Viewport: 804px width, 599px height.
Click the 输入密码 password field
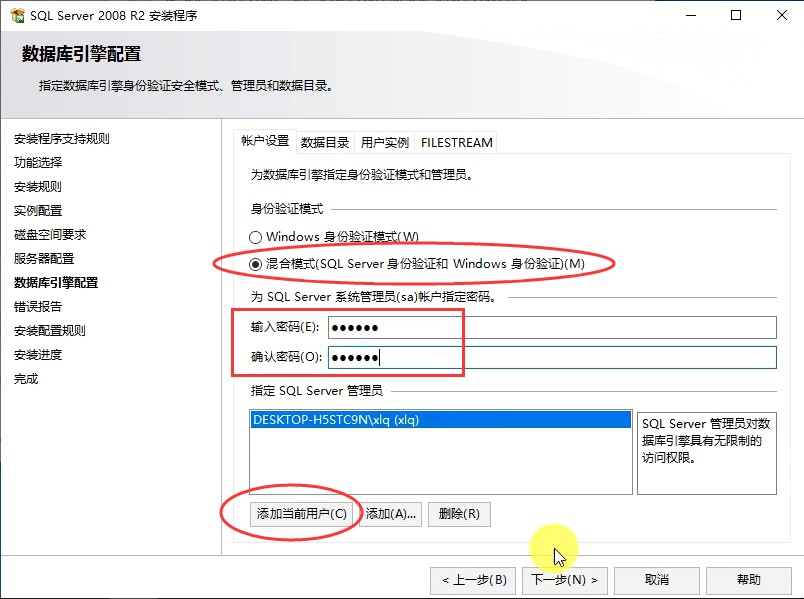(x=552, y=327)
